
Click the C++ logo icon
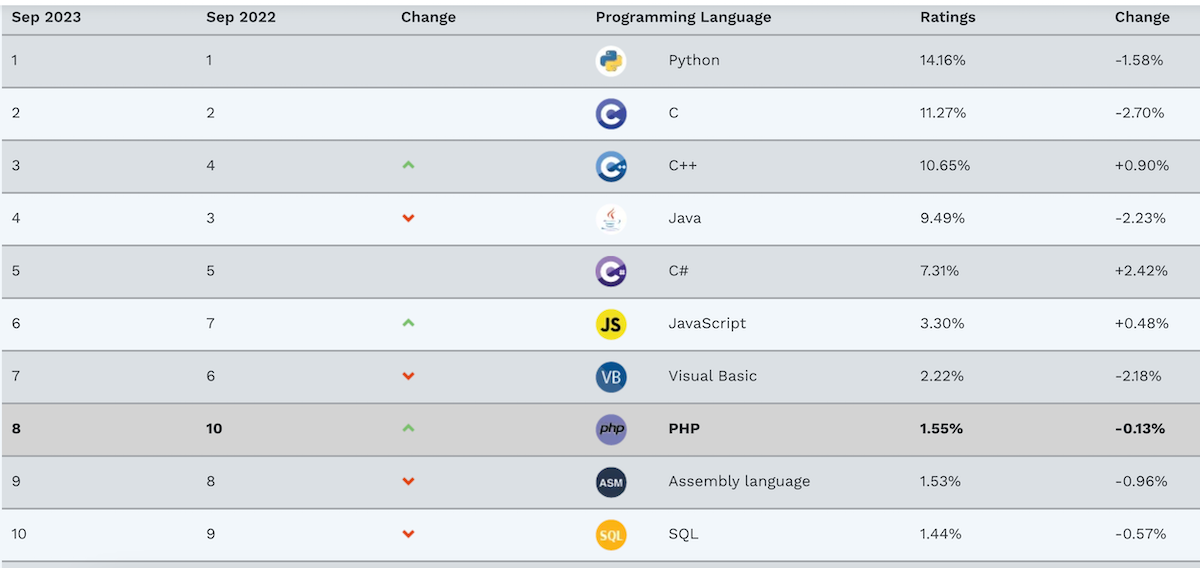click(610, 166)
